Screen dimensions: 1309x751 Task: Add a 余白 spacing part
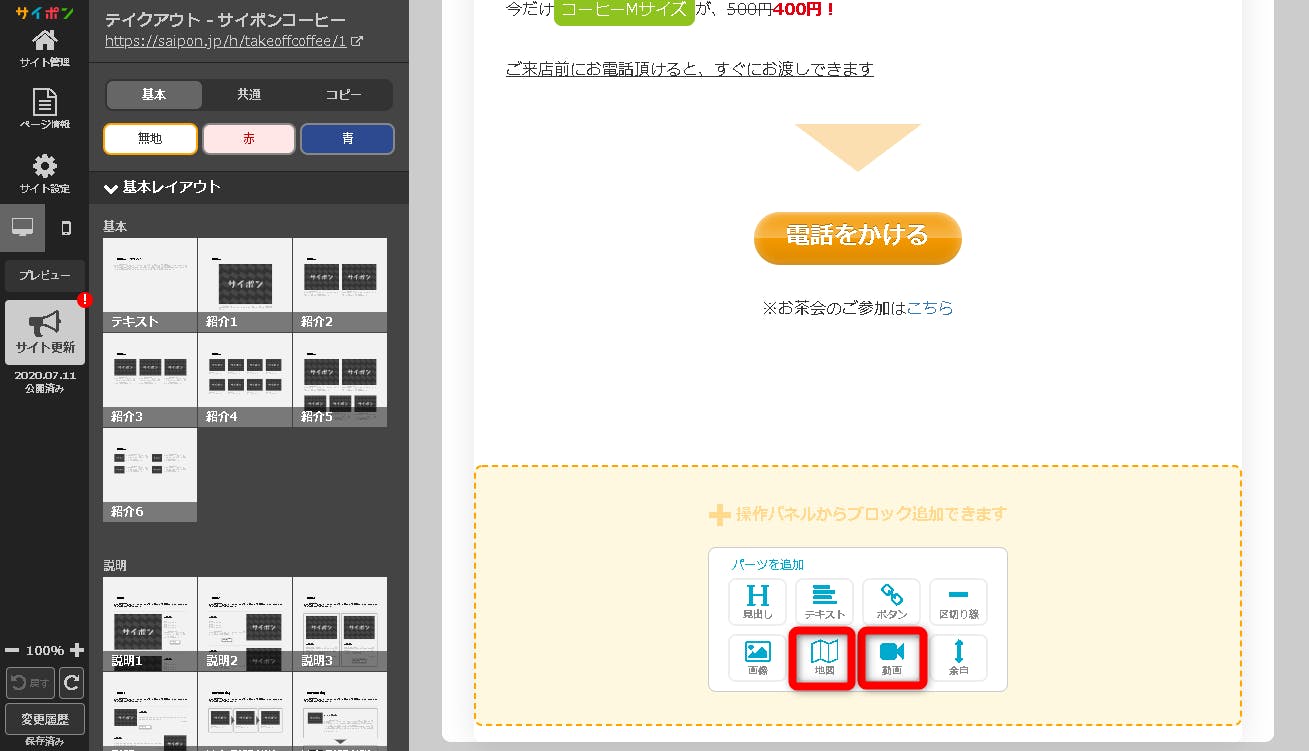pyautogui.click(x=958, y=658)
